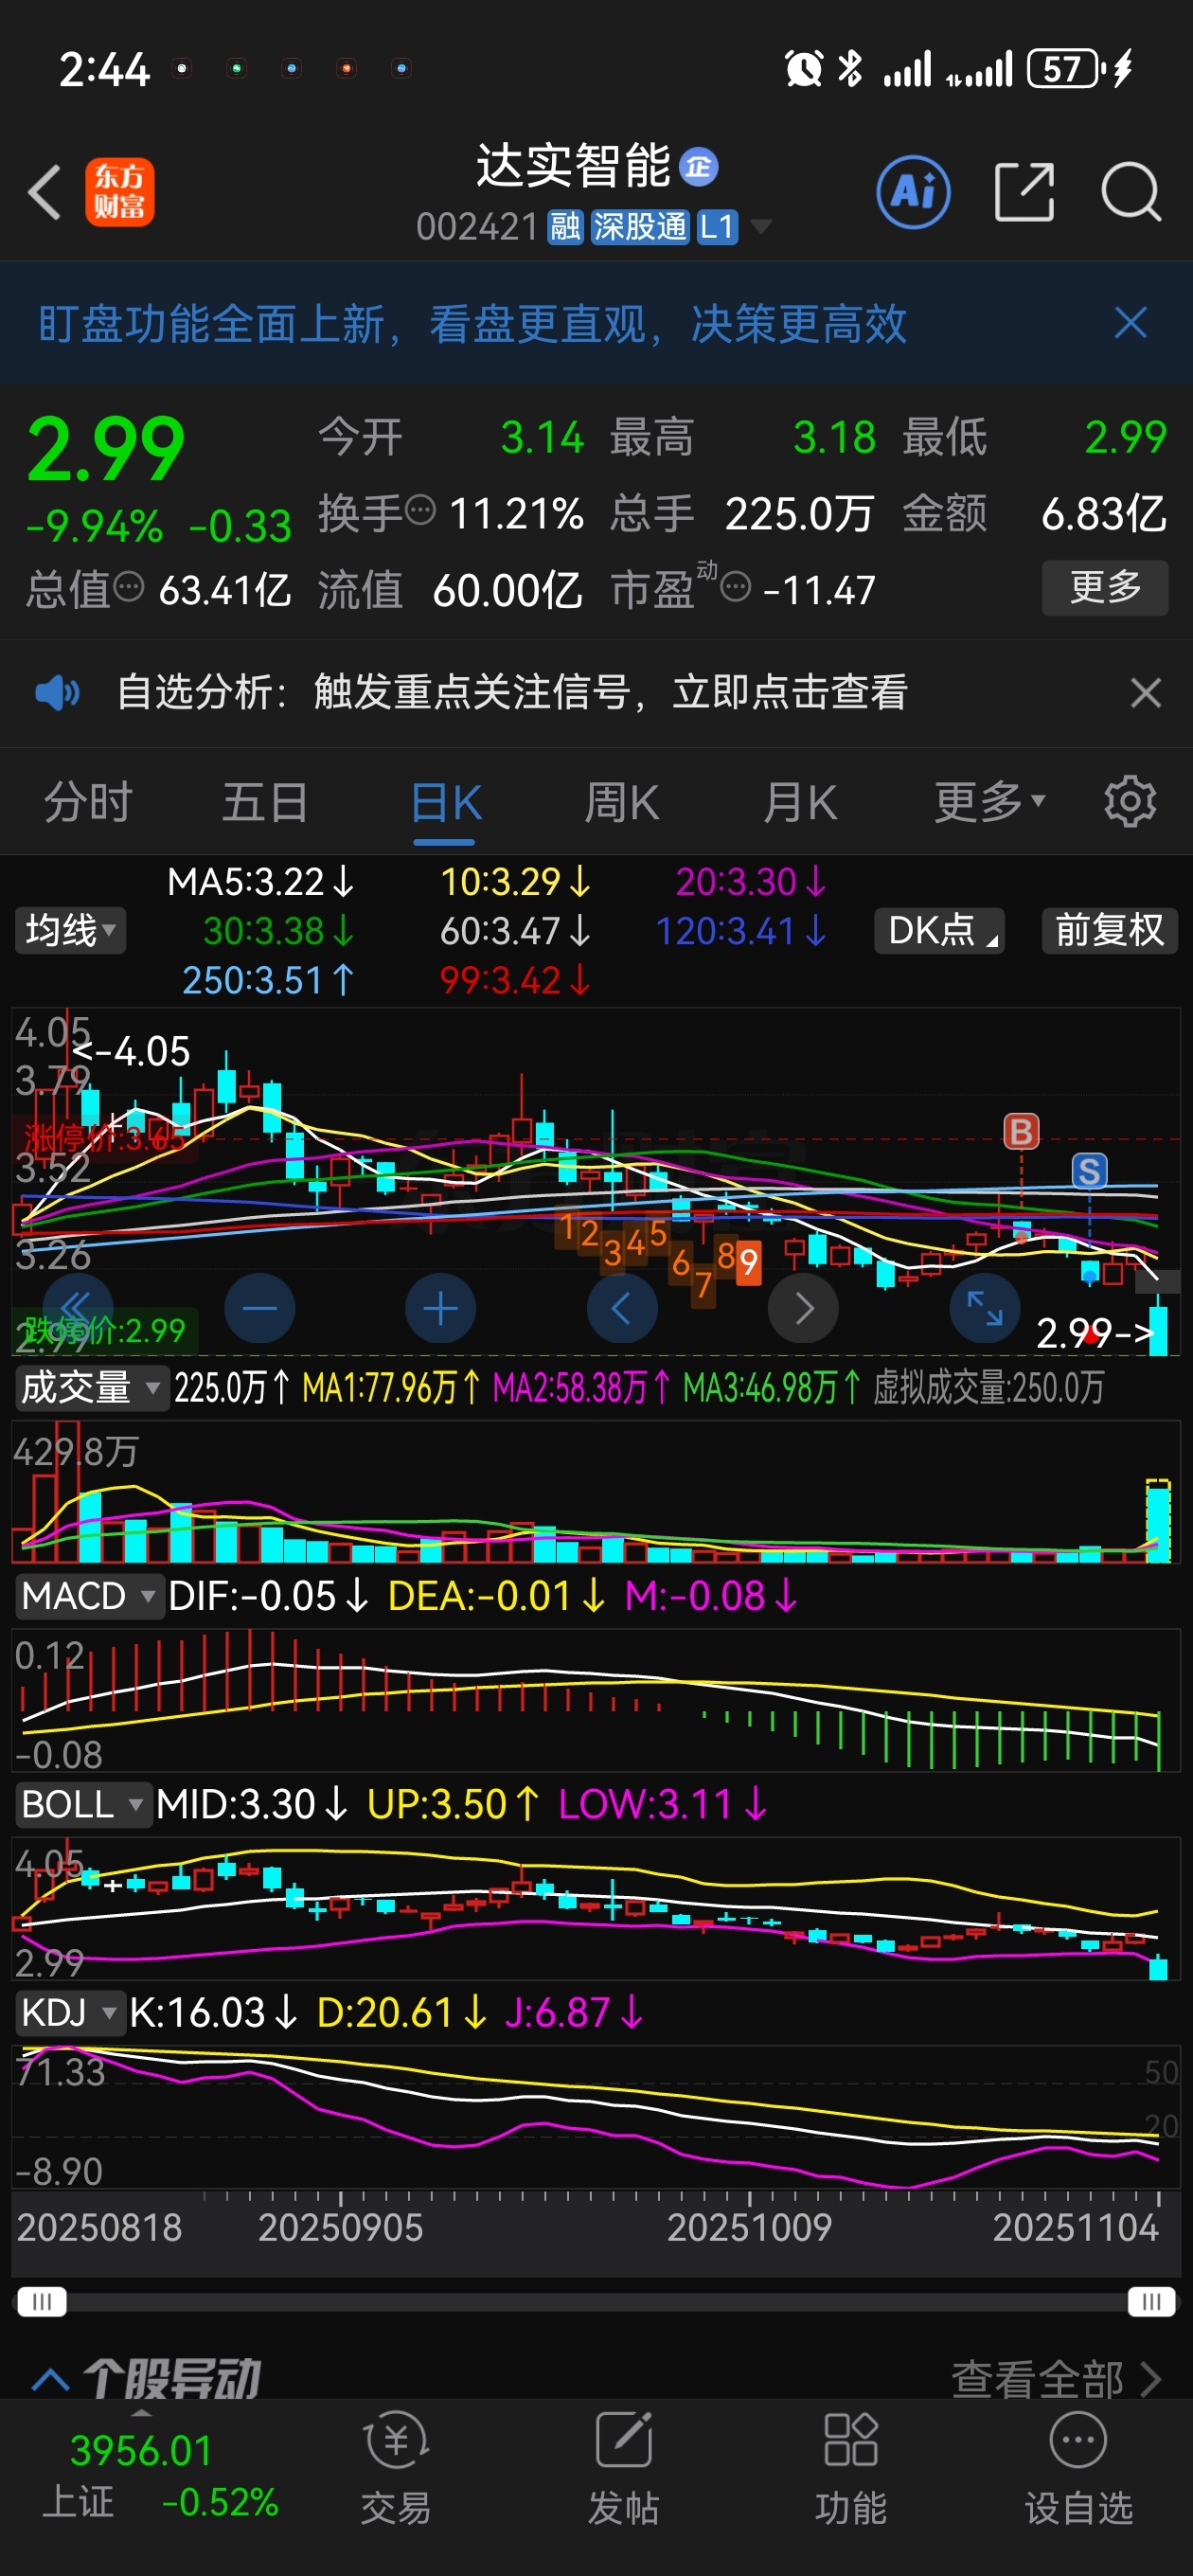The image size is (1193, 2576).
Task: Tap the 盯盘功能全面上新 banner text
Action: 472,323
